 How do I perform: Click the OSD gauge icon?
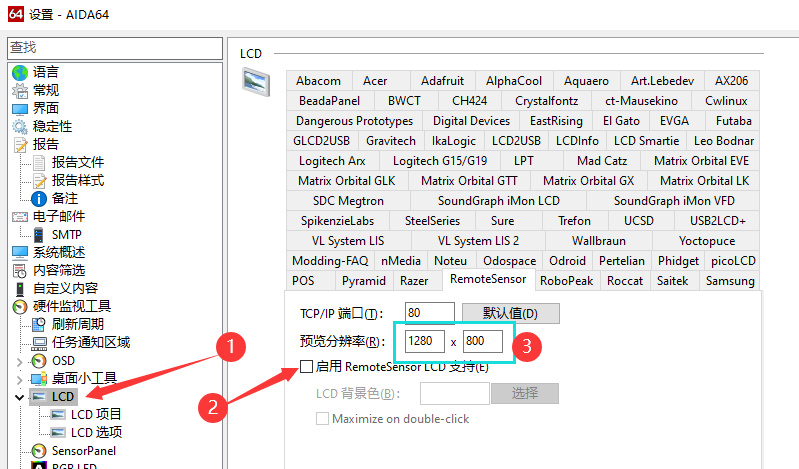tap(39, 361)
